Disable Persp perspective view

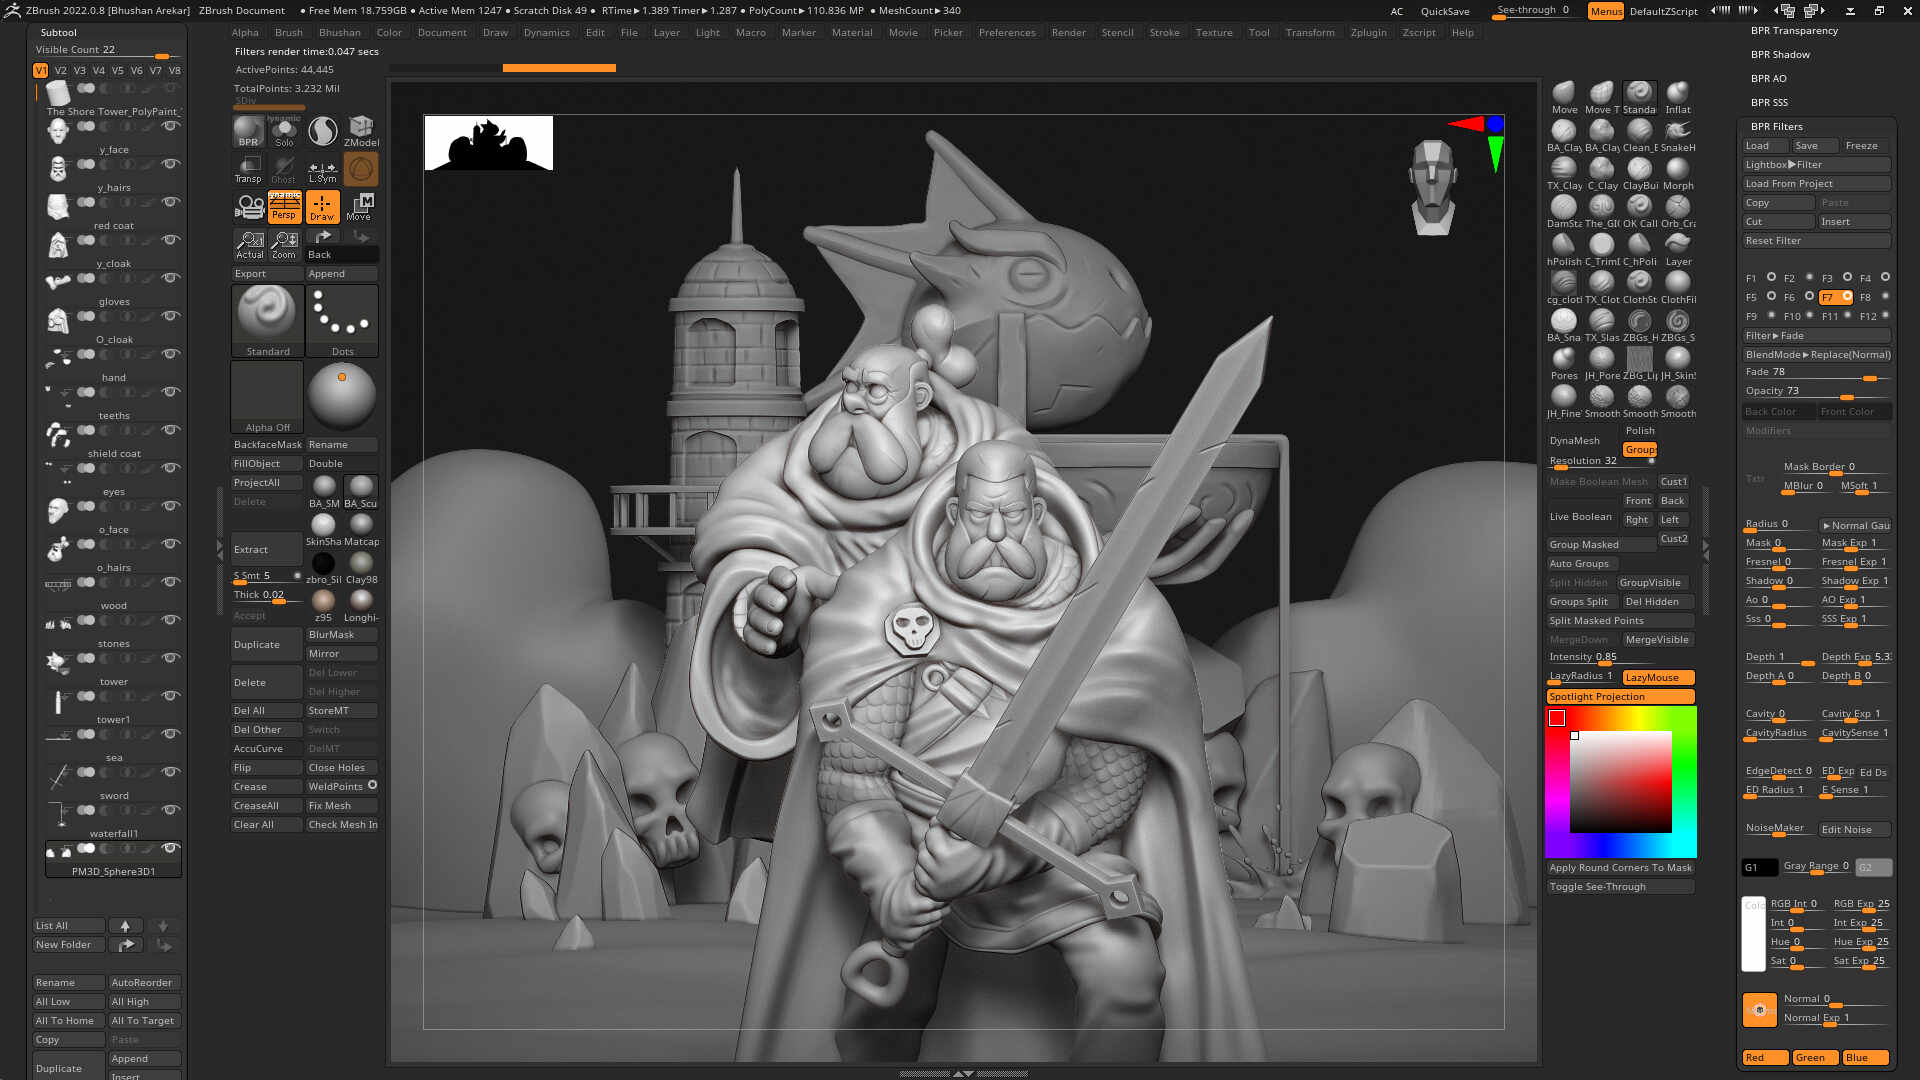tap(285, 206)
